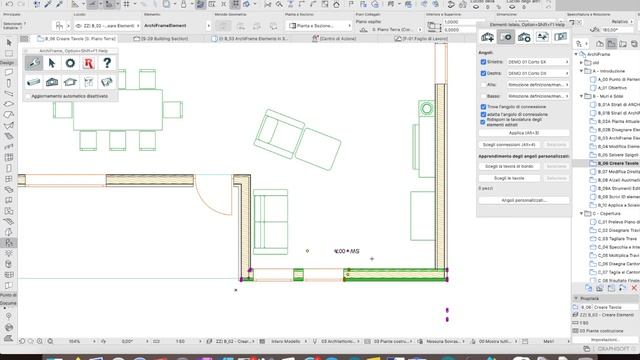This screenshot has height=360, width=640.
Task: Click the Impostazioni button in navigator
Action: pos(605,340)
